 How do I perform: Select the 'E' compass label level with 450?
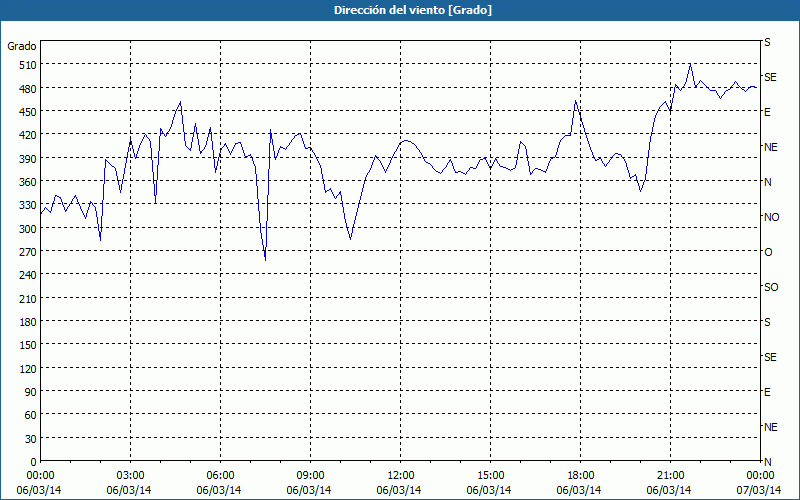(x=767, y=112)
